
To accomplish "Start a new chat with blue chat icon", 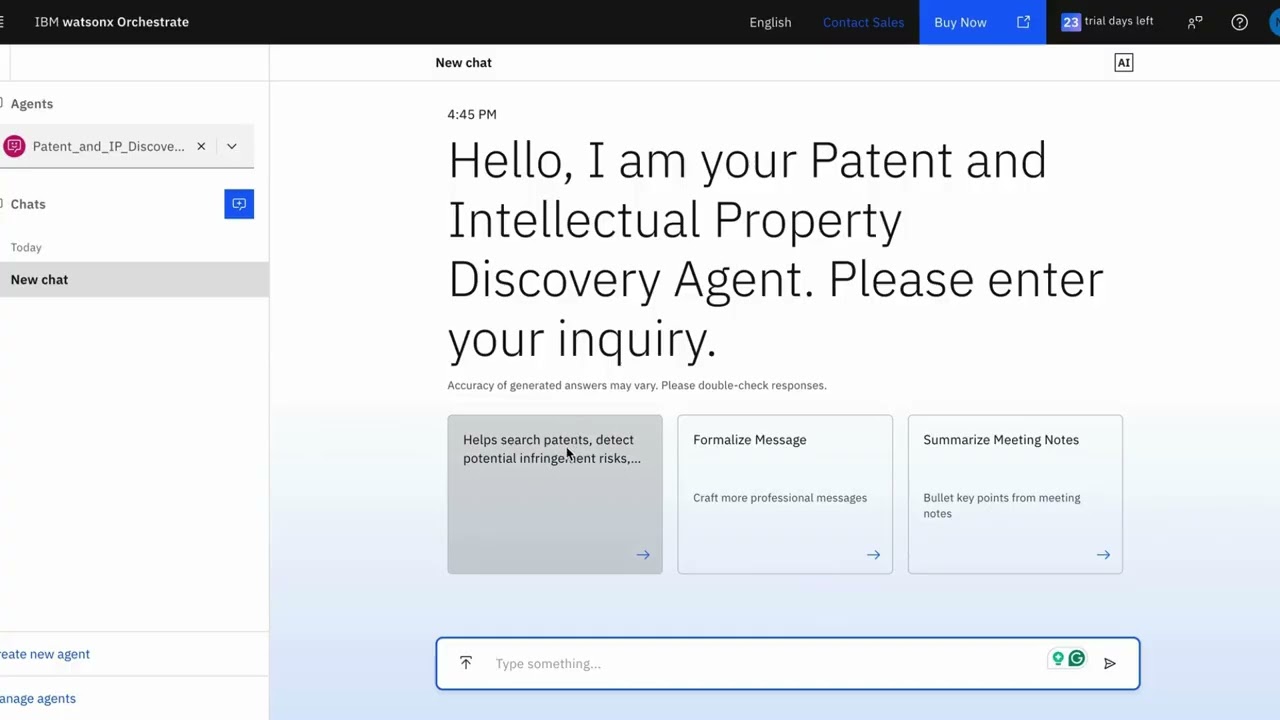I will pos(239,204).
